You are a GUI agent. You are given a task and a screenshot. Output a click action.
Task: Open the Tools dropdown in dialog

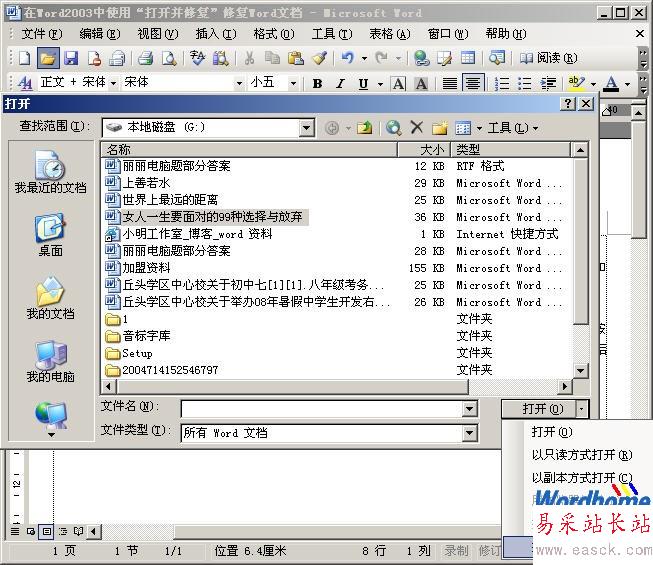click(x=513, y=128)
